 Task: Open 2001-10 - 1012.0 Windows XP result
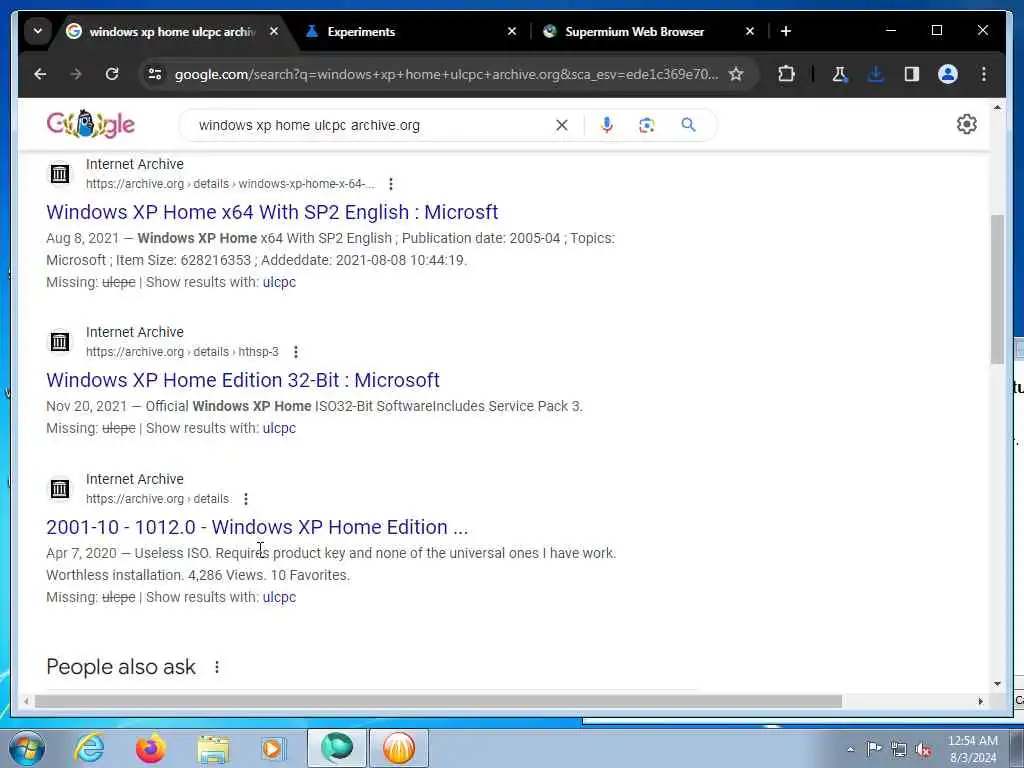257,527
